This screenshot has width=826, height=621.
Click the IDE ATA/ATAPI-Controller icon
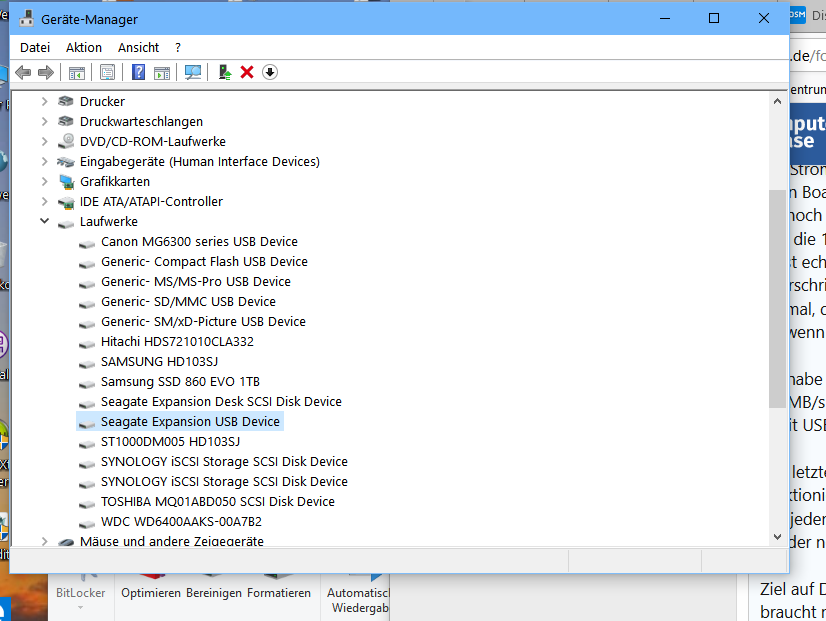coord(66,202)
